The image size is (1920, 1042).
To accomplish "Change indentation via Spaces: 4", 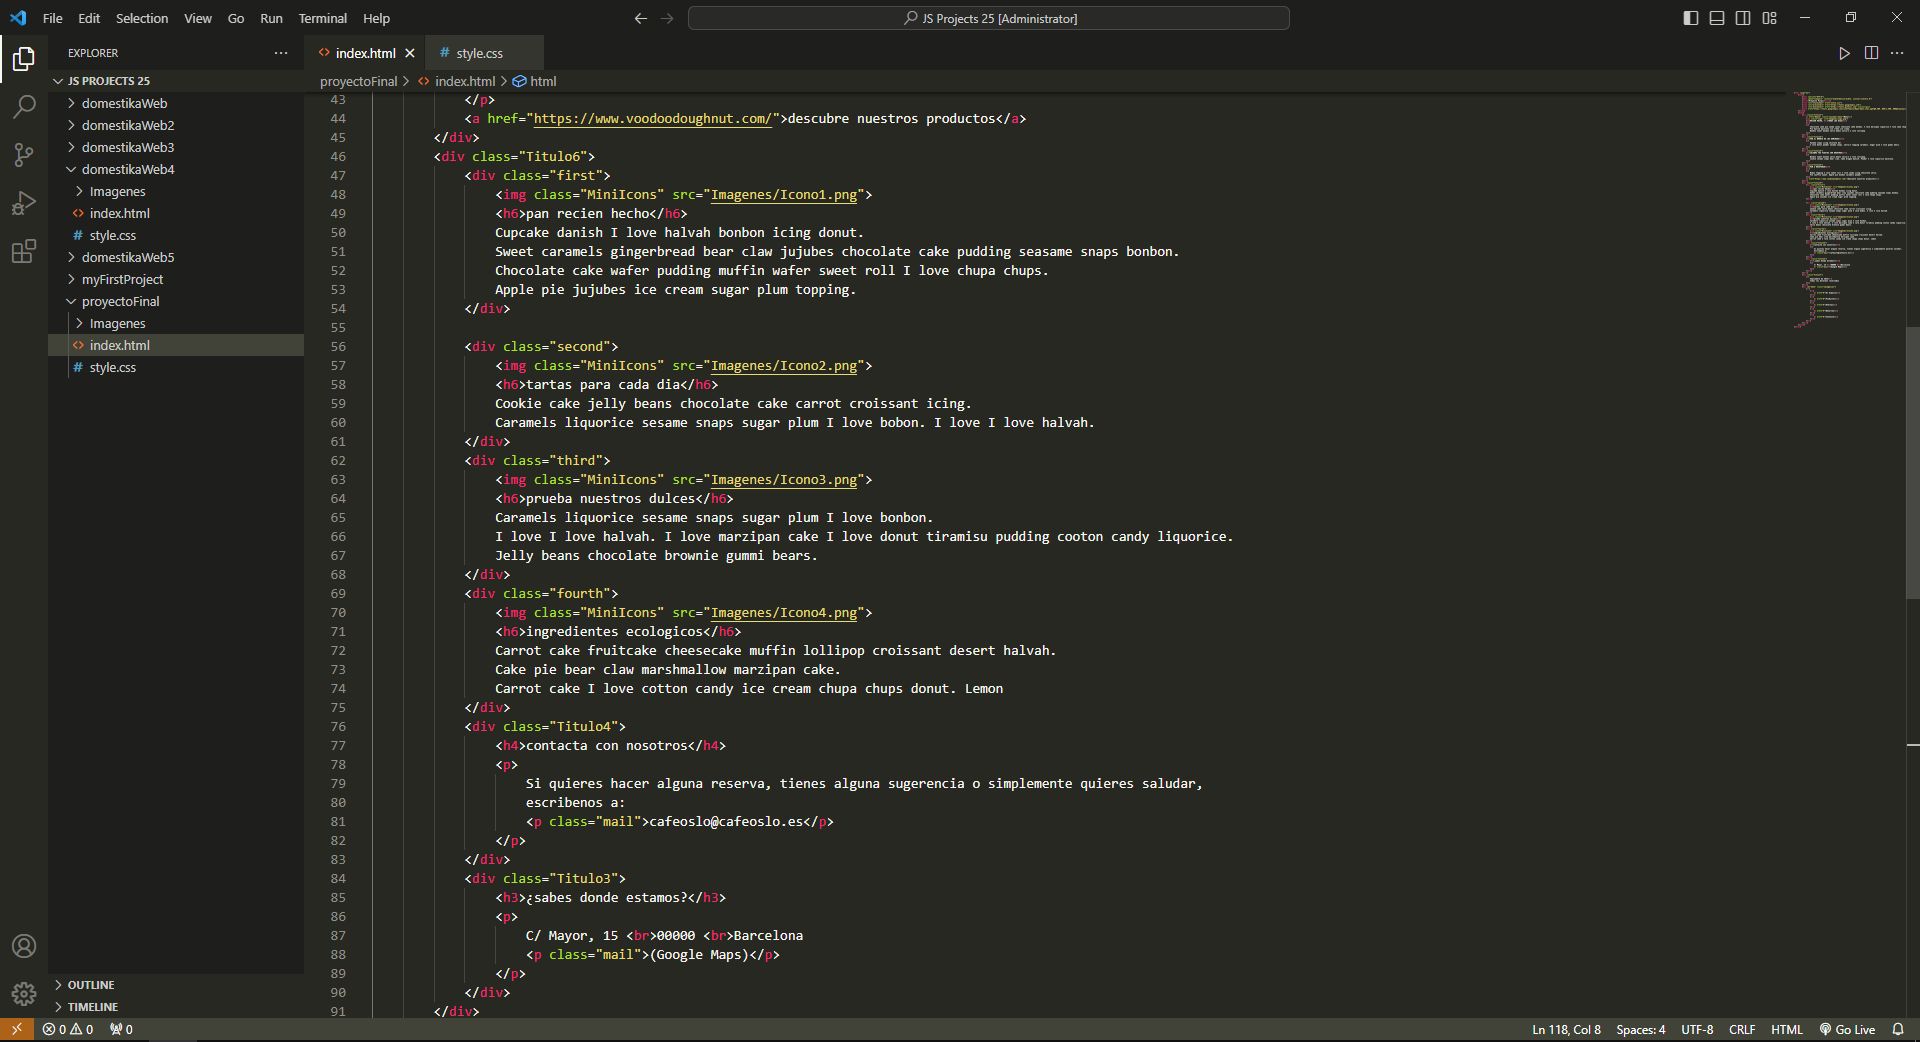I will [x=1640, y=1029].
